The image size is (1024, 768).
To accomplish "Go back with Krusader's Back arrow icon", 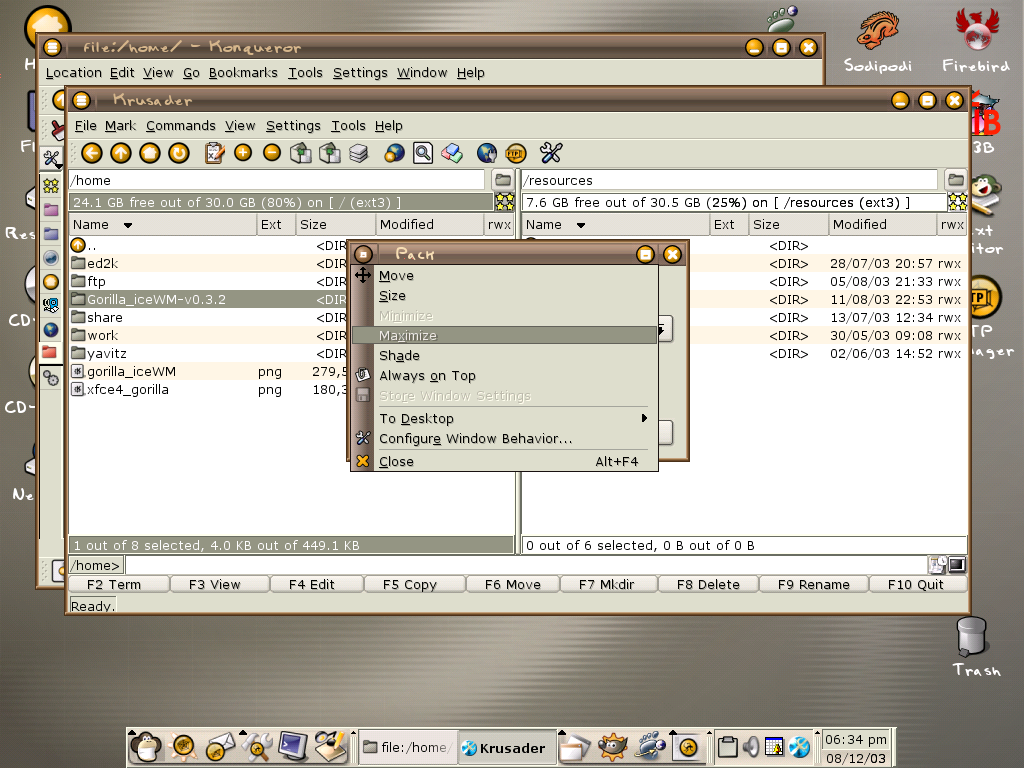I will point(92,153).
